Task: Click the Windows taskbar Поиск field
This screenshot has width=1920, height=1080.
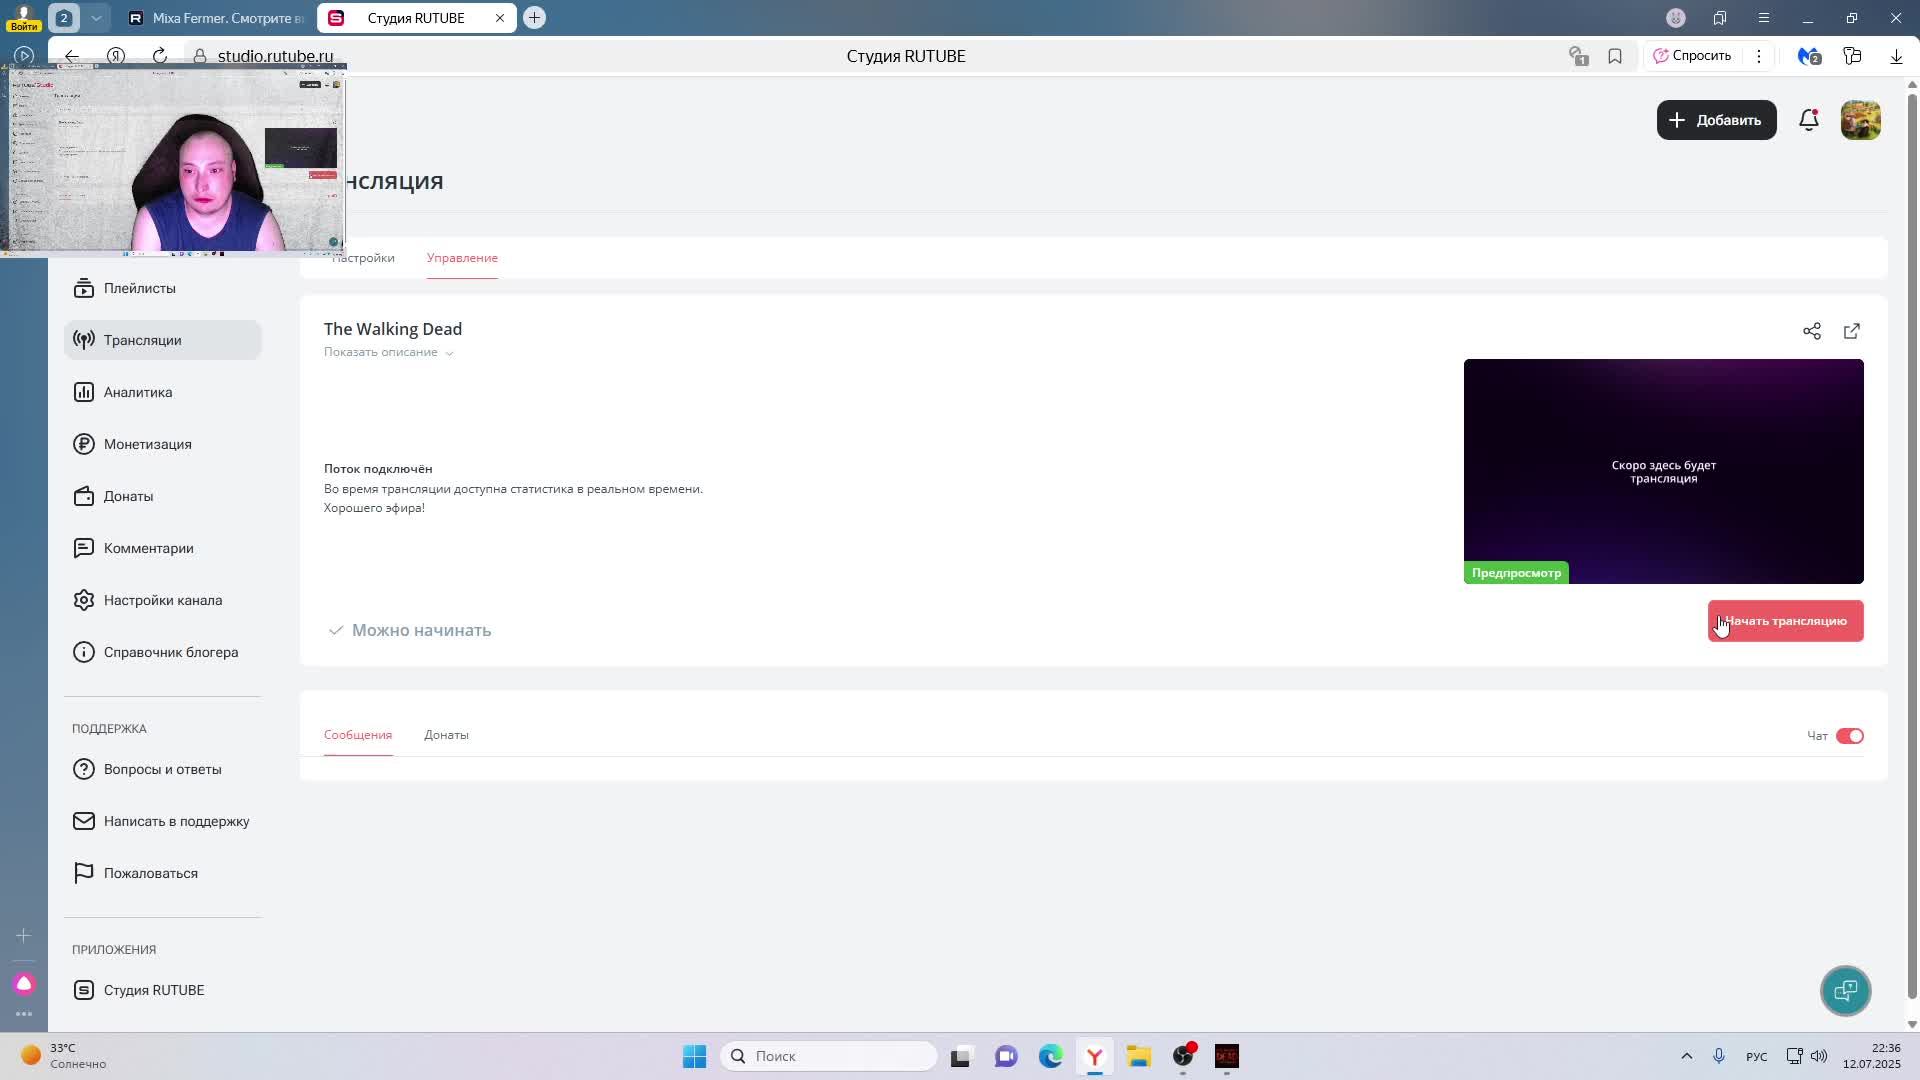Action: [830, 1056]
